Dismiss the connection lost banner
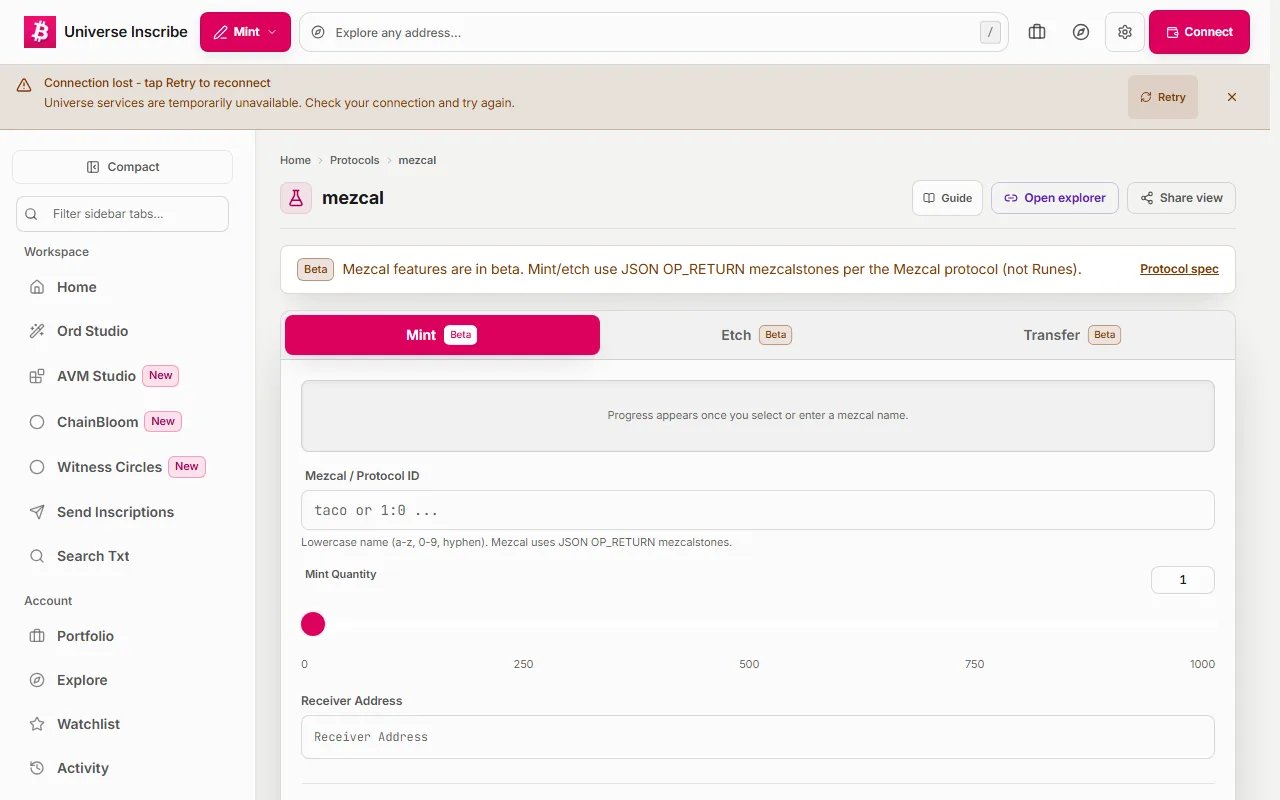The height and width of the screenshot is (800, 1280). [1232, 97]
